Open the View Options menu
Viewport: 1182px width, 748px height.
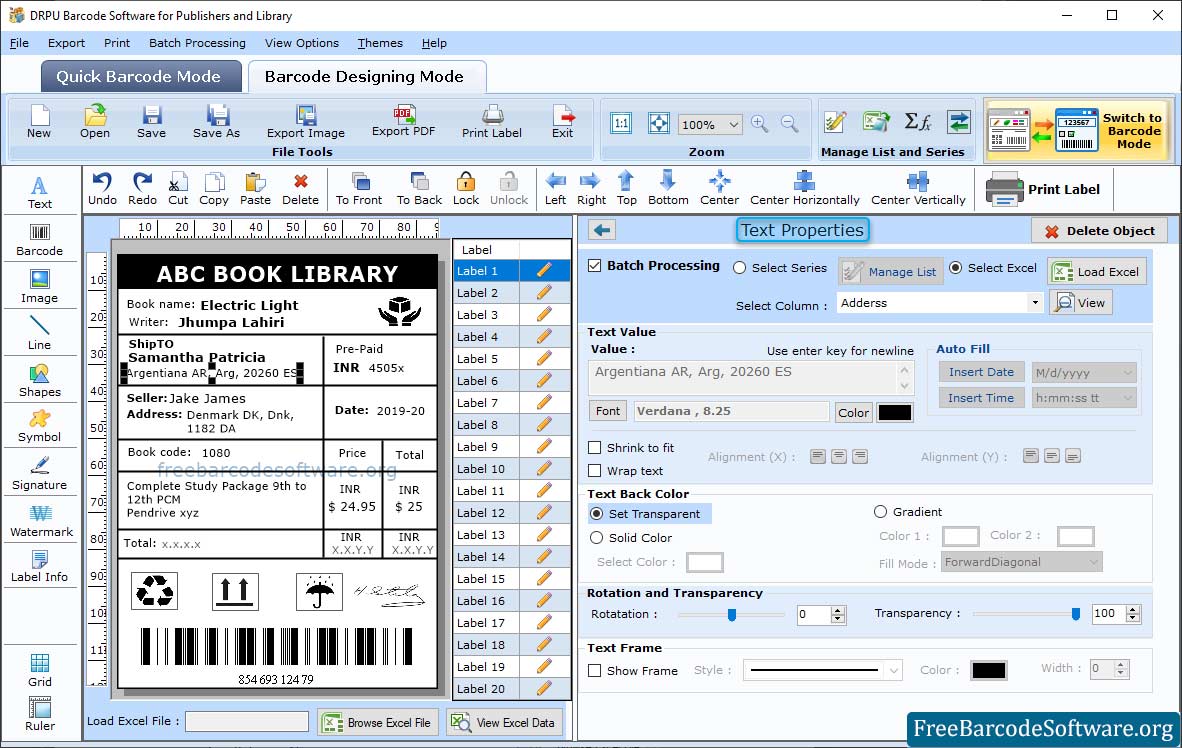click(302, 43)
